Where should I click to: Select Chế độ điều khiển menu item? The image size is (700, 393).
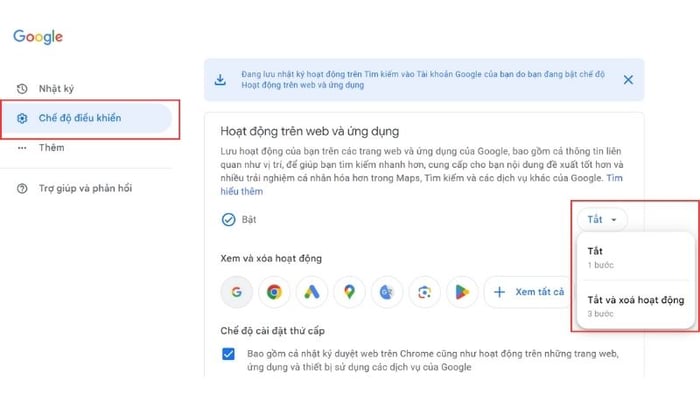tap(86, 118)
